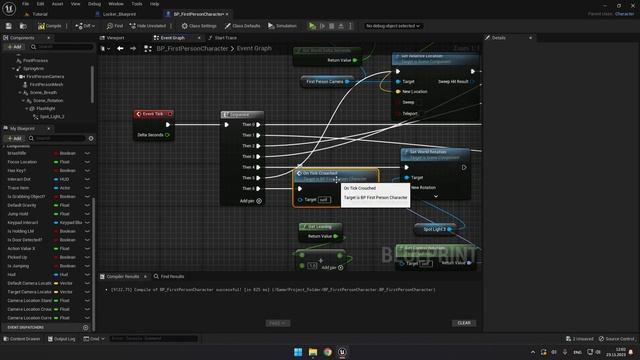The height and width of the screenshot is (360, 640).
Task: Open play options three-dot menu
Action: pyautogui.click(x=350, y=26)
